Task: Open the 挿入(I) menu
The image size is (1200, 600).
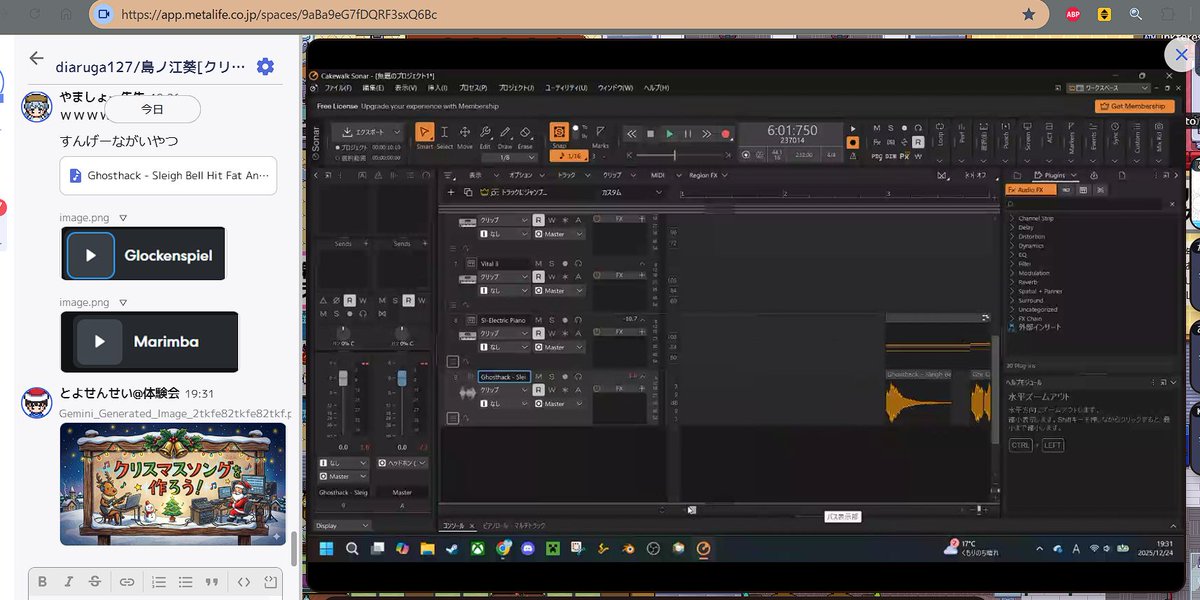Action: coord(438,88)
